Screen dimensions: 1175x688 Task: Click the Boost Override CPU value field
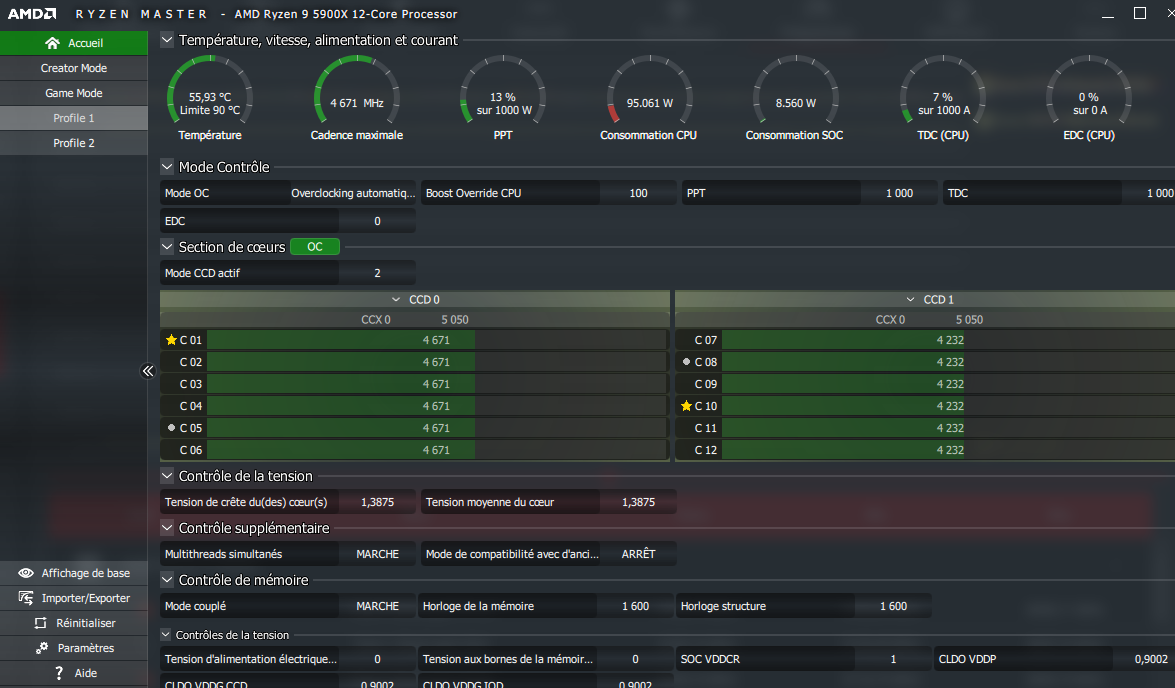638,193
